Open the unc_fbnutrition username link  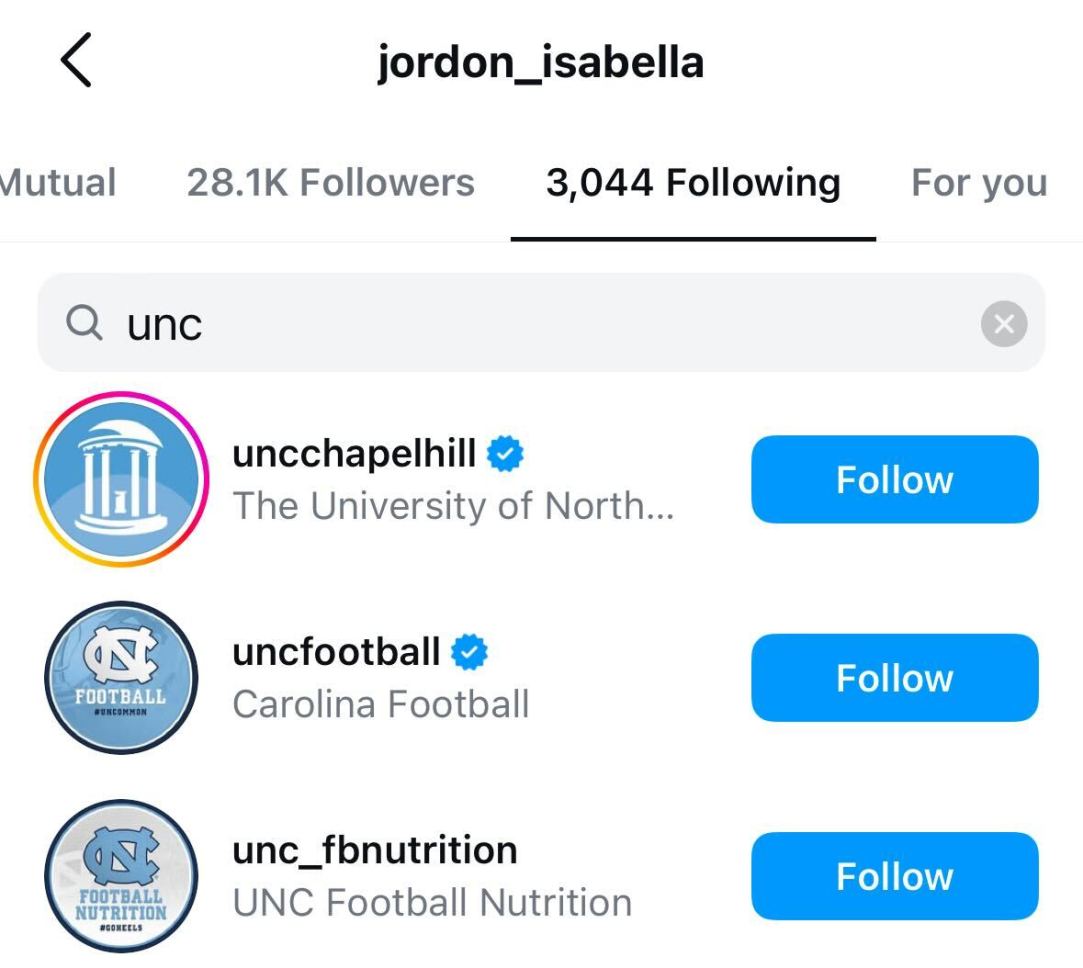375,851
